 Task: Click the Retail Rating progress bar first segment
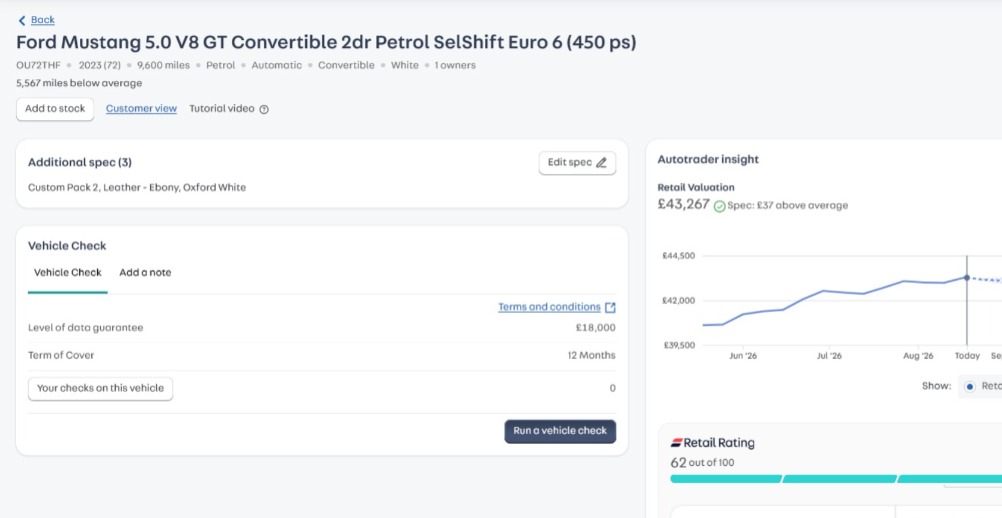click(726, 479)
